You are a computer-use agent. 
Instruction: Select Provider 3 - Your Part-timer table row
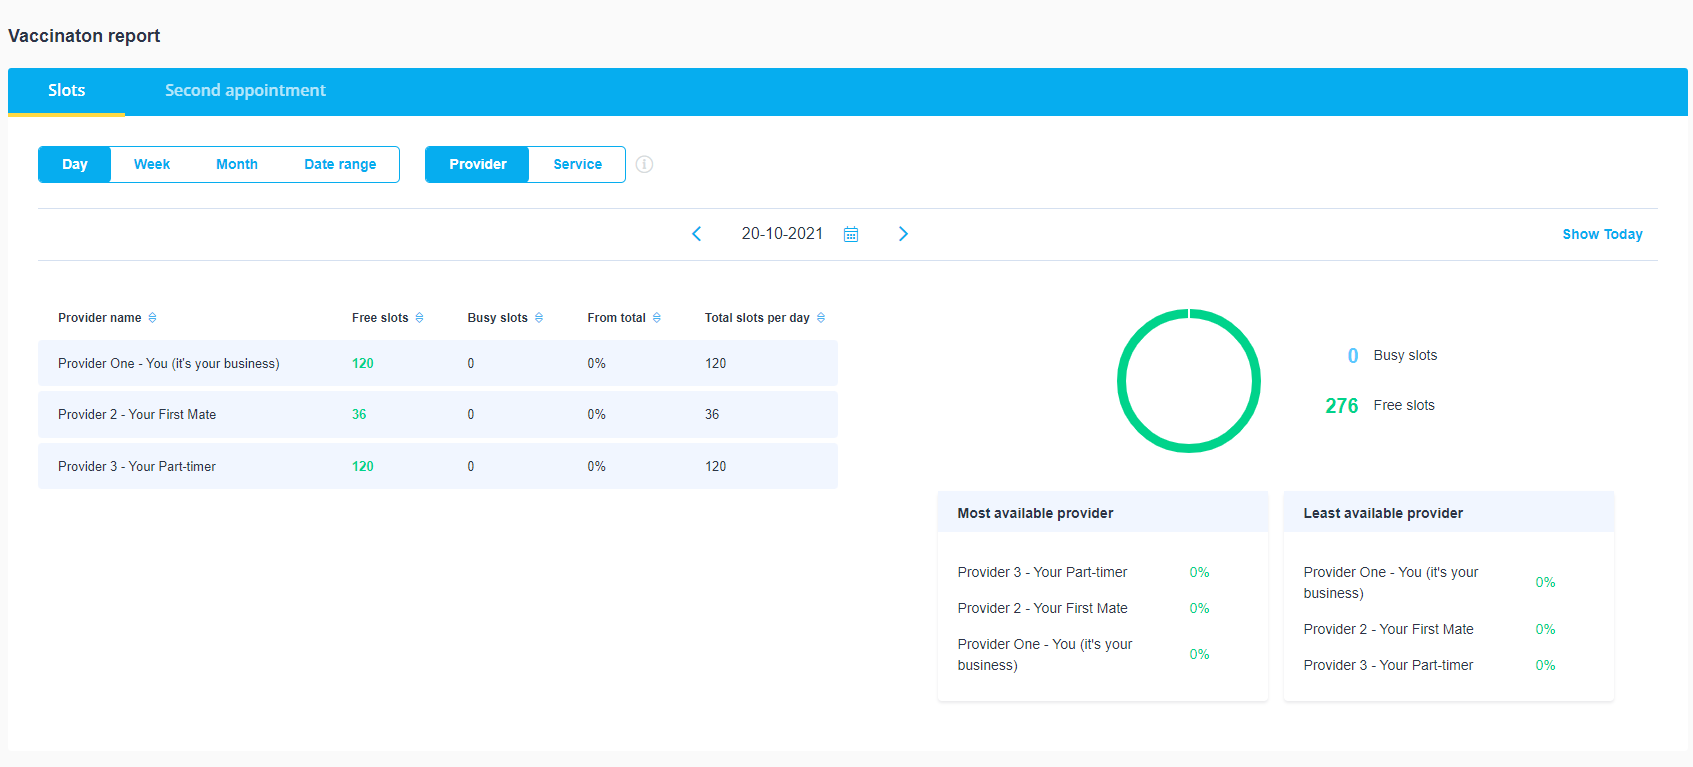click(438, 466)
